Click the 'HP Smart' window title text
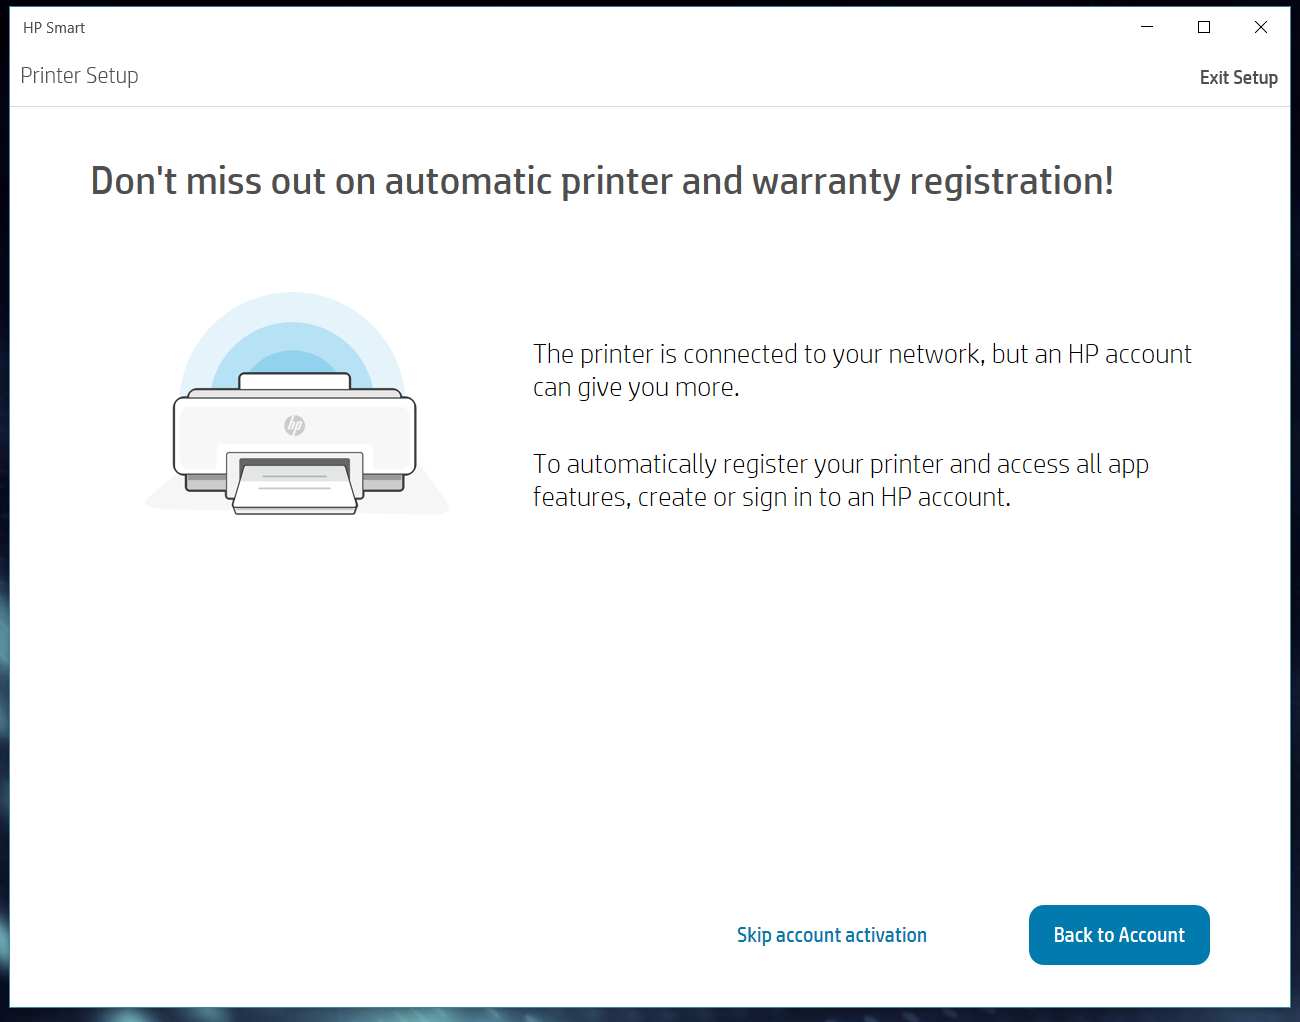This screenshot has height=1022, width=1300. click(x=54, y=28)
